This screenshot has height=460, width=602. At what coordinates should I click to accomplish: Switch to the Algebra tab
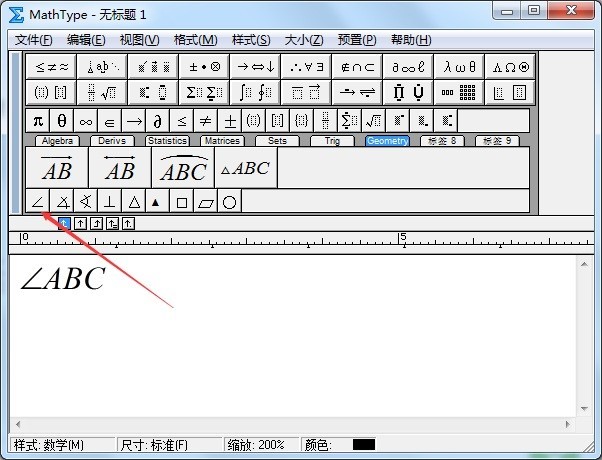click(x=59, y=141)
